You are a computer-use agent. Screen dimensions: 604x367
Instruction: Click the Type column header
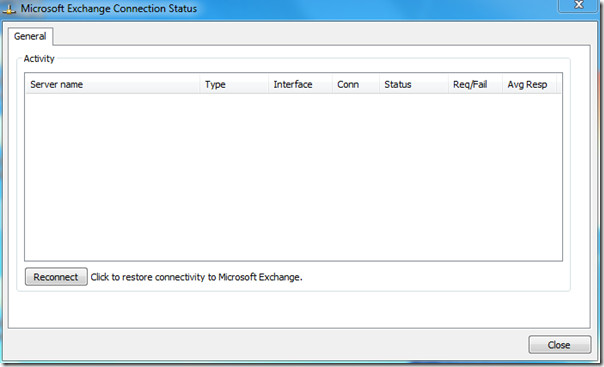tap(234, 84)
